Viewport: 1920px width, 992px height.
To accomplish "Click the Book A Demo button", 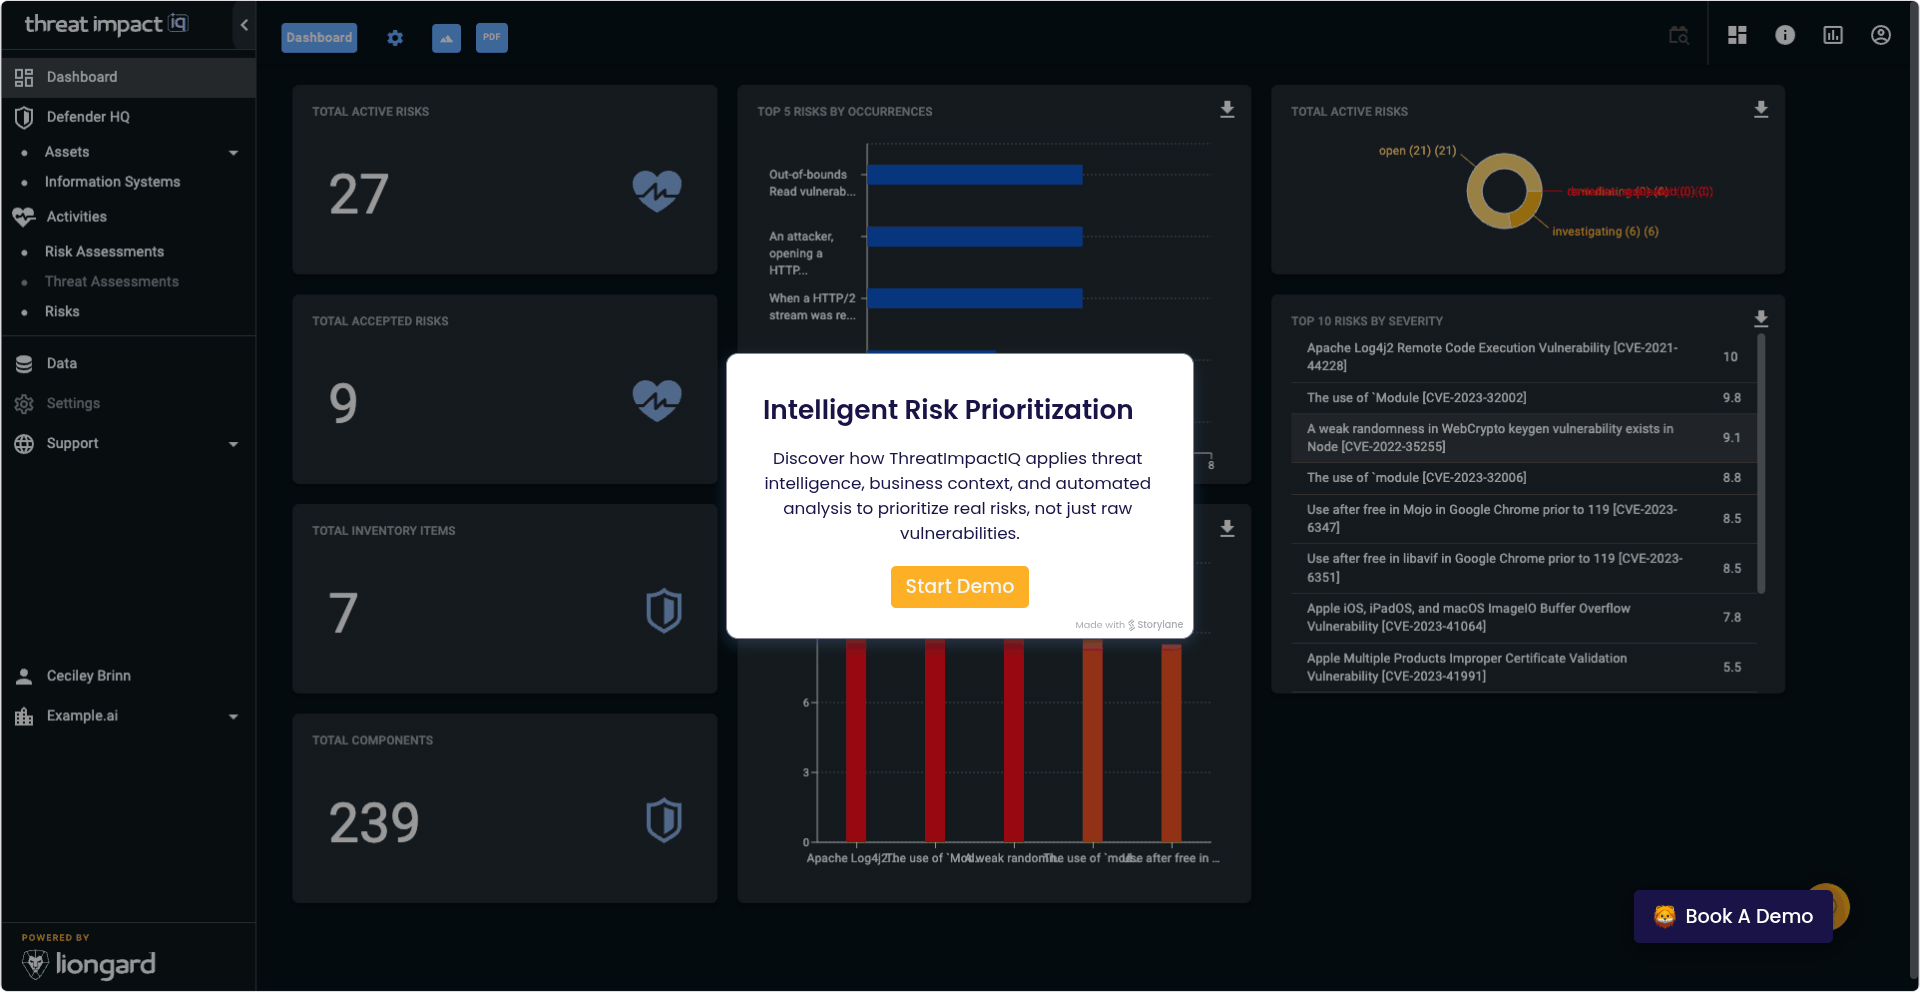I will coord(1733,916).
